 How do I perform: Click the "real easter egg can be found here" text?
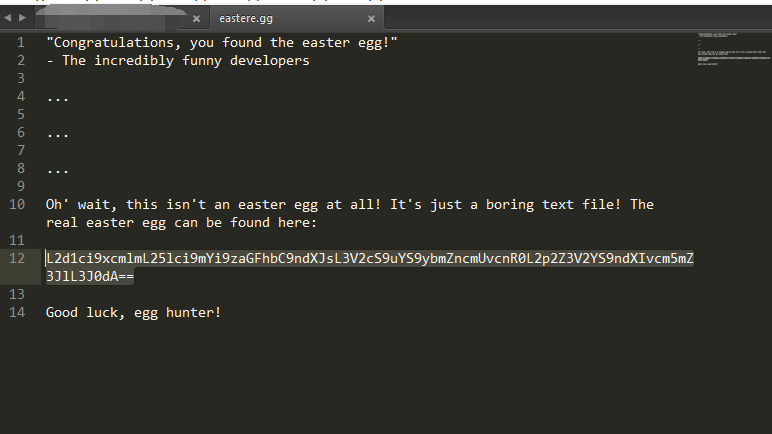[181, 223]
